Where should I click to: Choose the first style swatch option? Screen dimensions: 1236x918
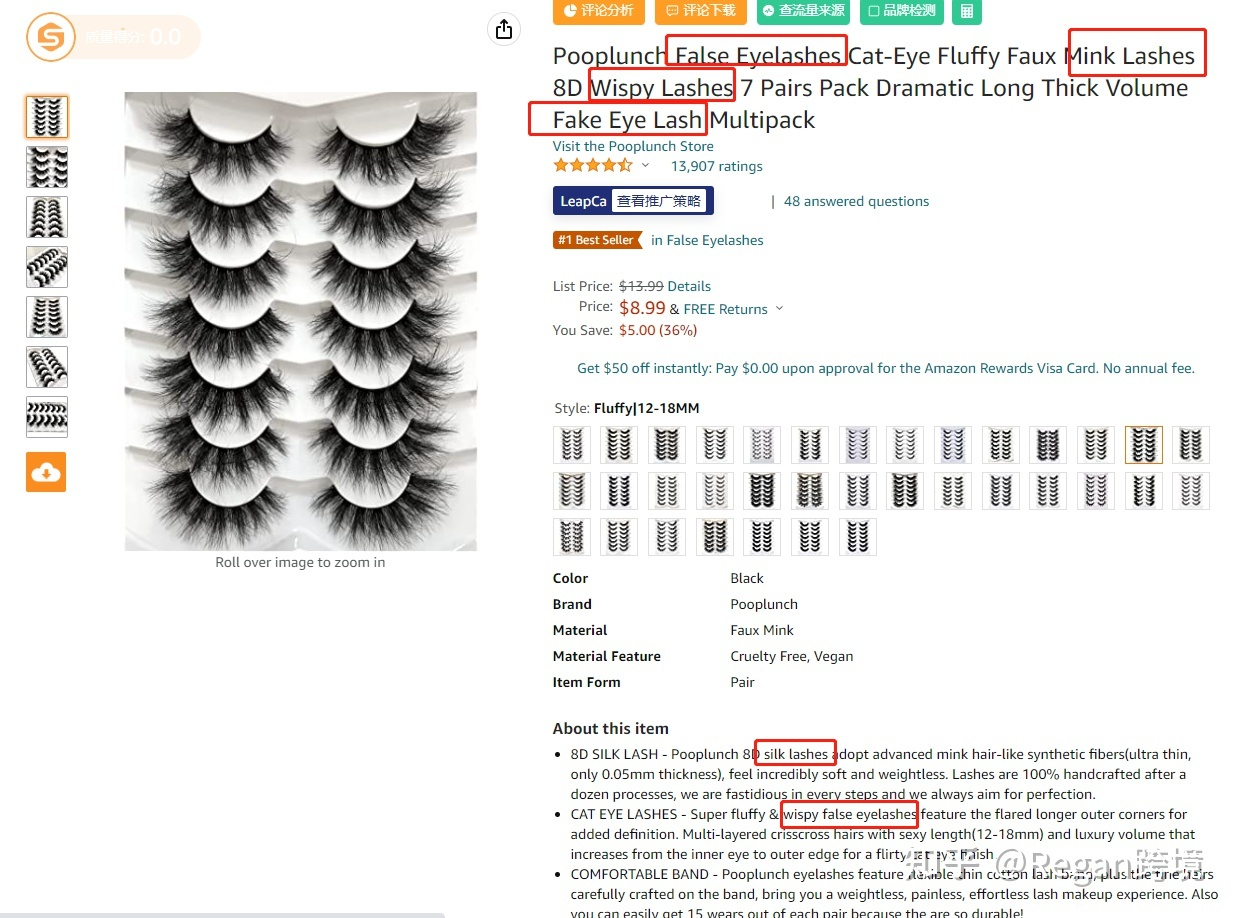[x=572, y=445]
